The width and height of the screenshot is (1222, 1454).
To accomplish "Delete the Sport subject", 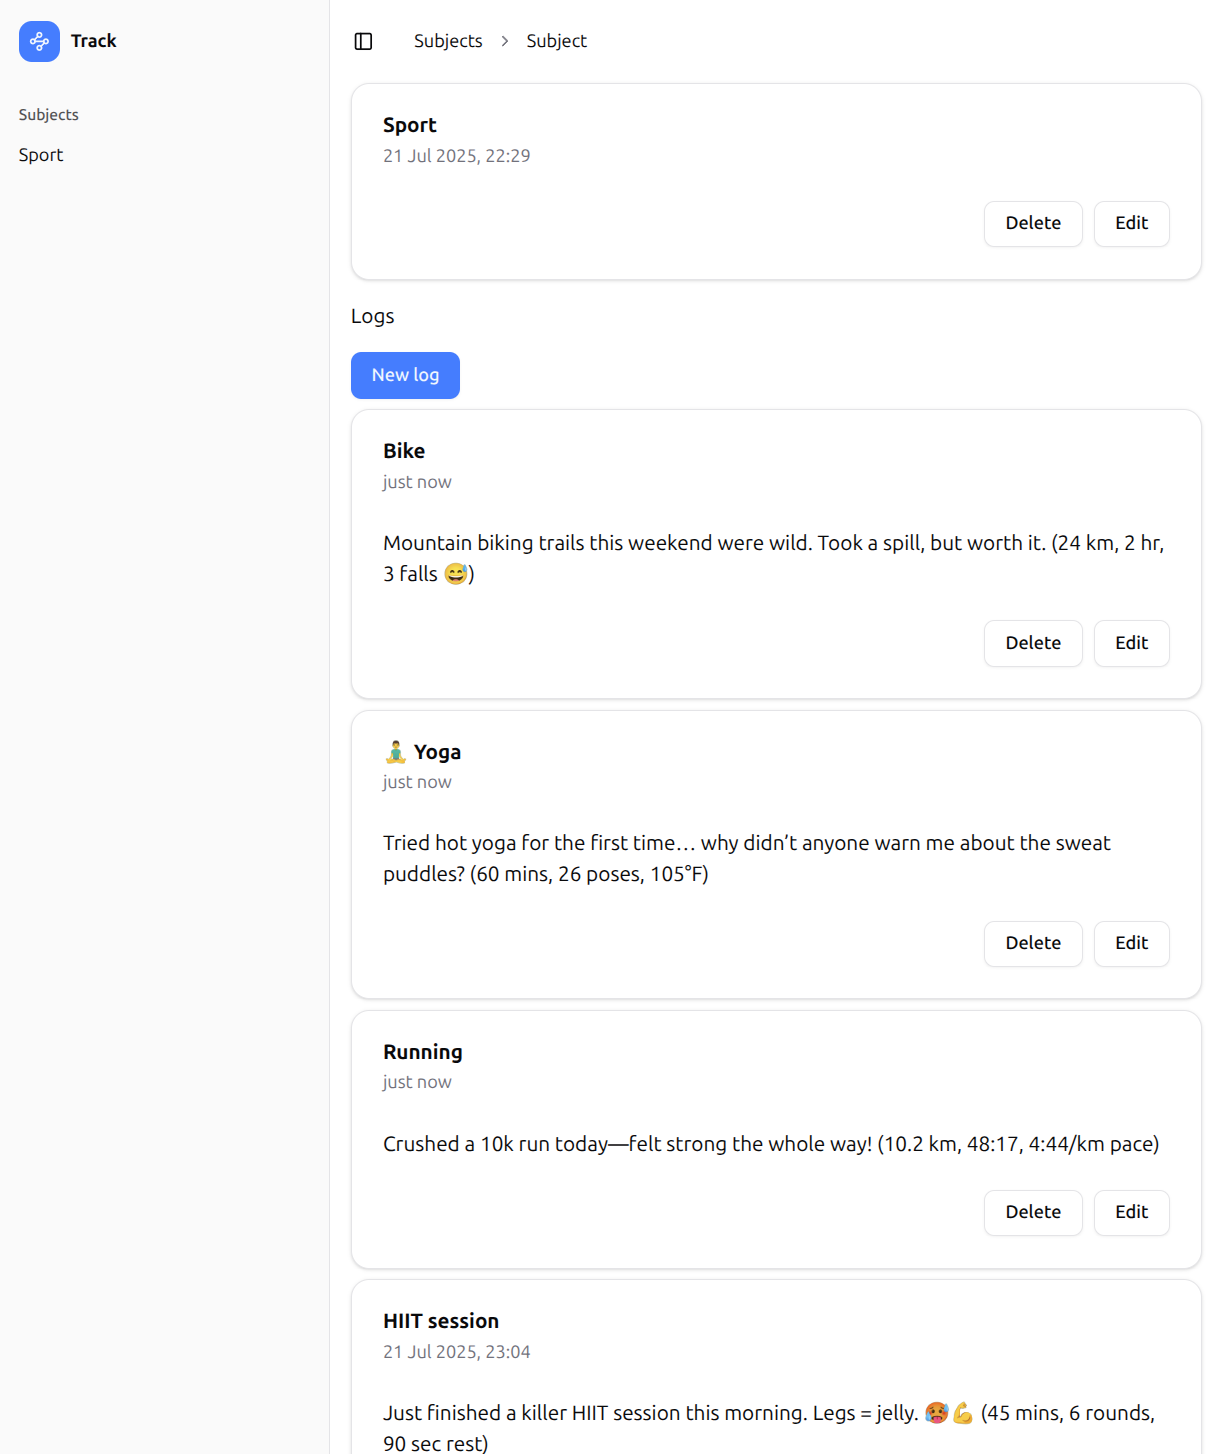I will point(1032,223).
